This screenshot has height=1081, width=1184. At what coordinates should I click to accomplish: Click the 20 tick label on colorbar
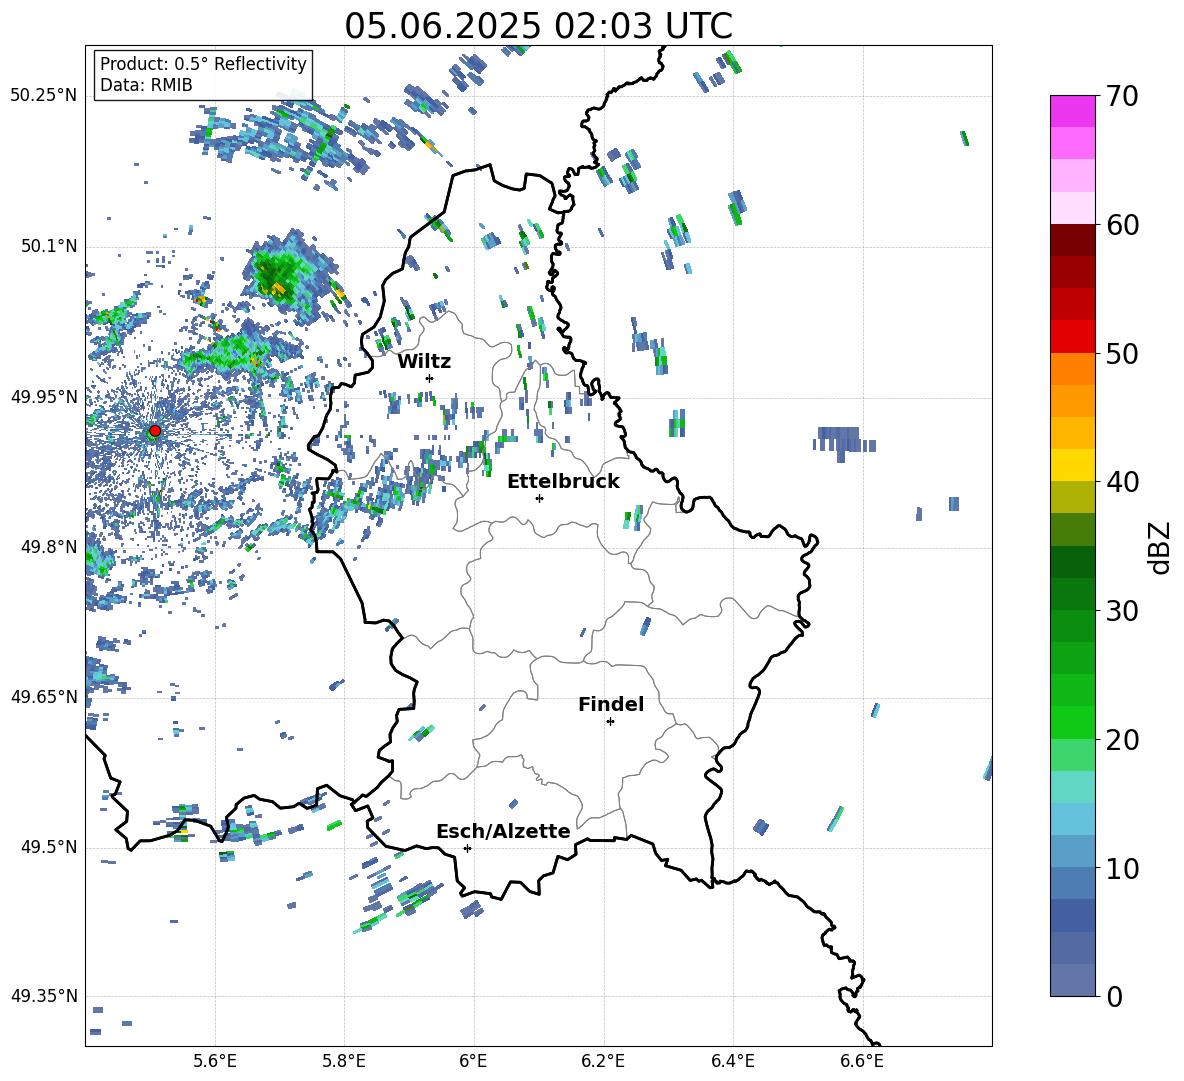click(x=1122, y=740)
